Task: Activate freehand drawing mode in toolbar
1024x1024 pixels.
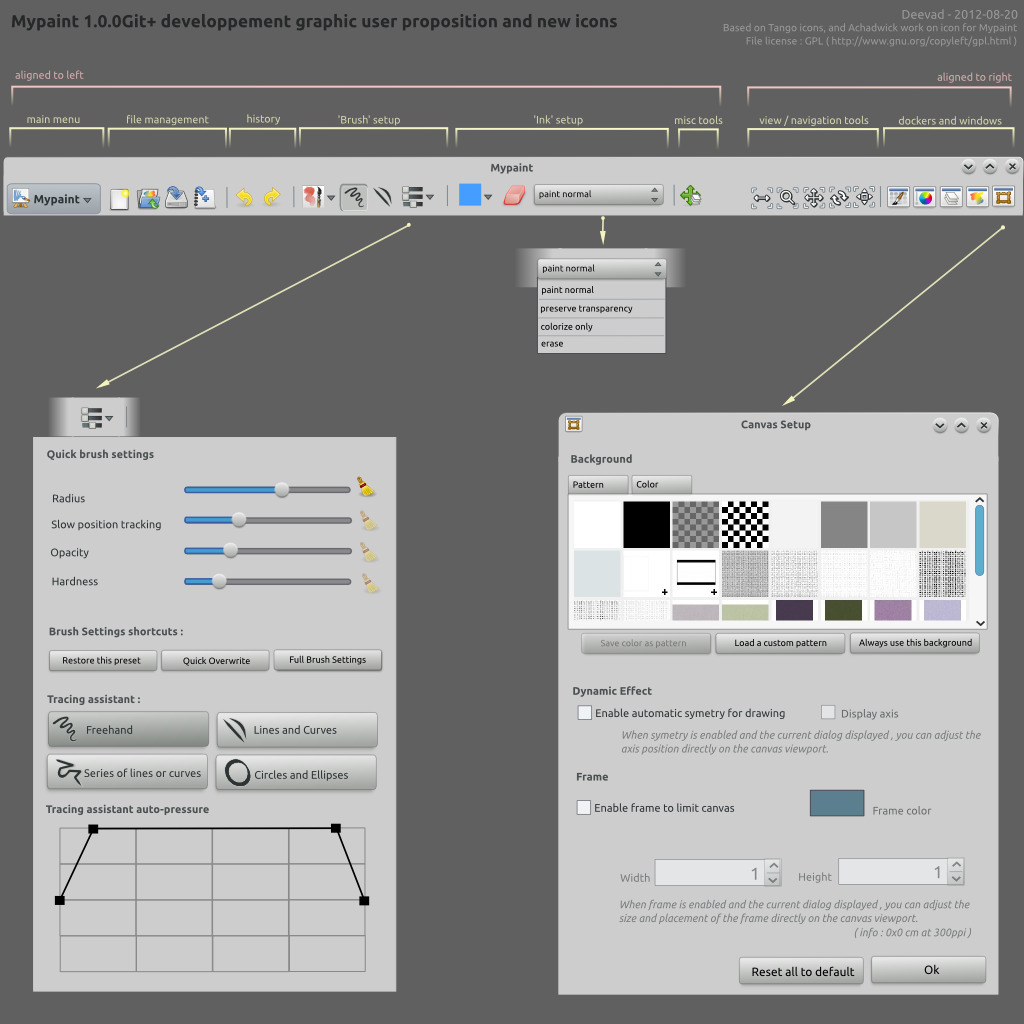Action: coord(353,197)
